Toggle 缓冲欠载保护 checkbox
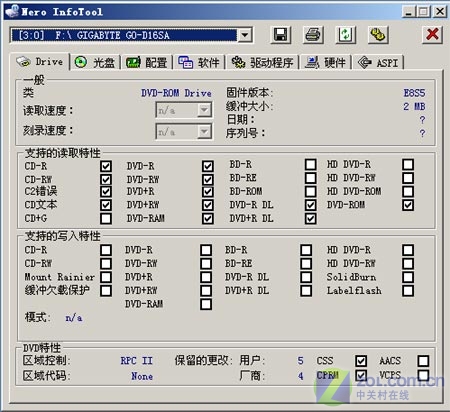Viewport: 450px width, 412px height. [106, 290]
